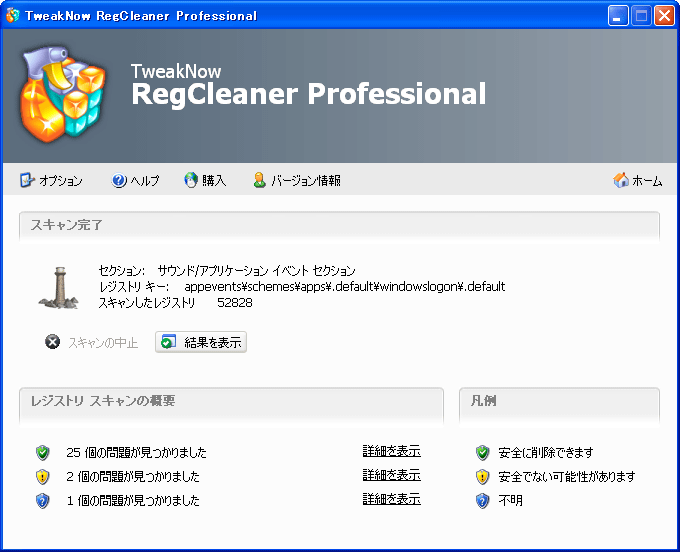
Task: Click legend text 不明
Action: 510,500
